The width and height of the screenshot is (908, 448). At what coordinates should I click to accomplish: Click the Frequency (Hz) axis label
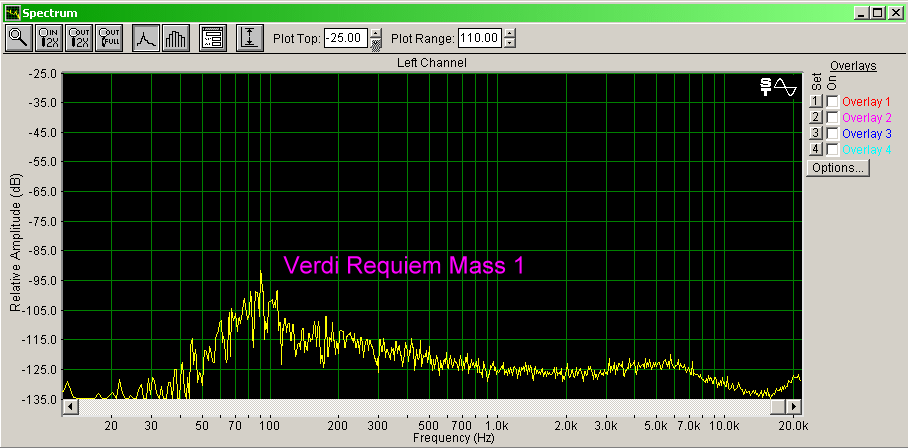pos(453,438)
